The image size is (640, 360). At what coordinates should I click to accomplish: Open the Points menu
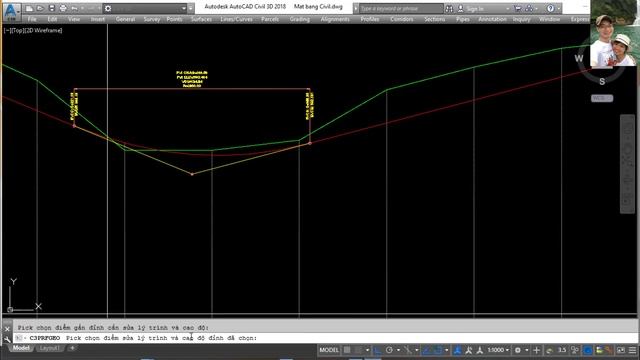175,19
